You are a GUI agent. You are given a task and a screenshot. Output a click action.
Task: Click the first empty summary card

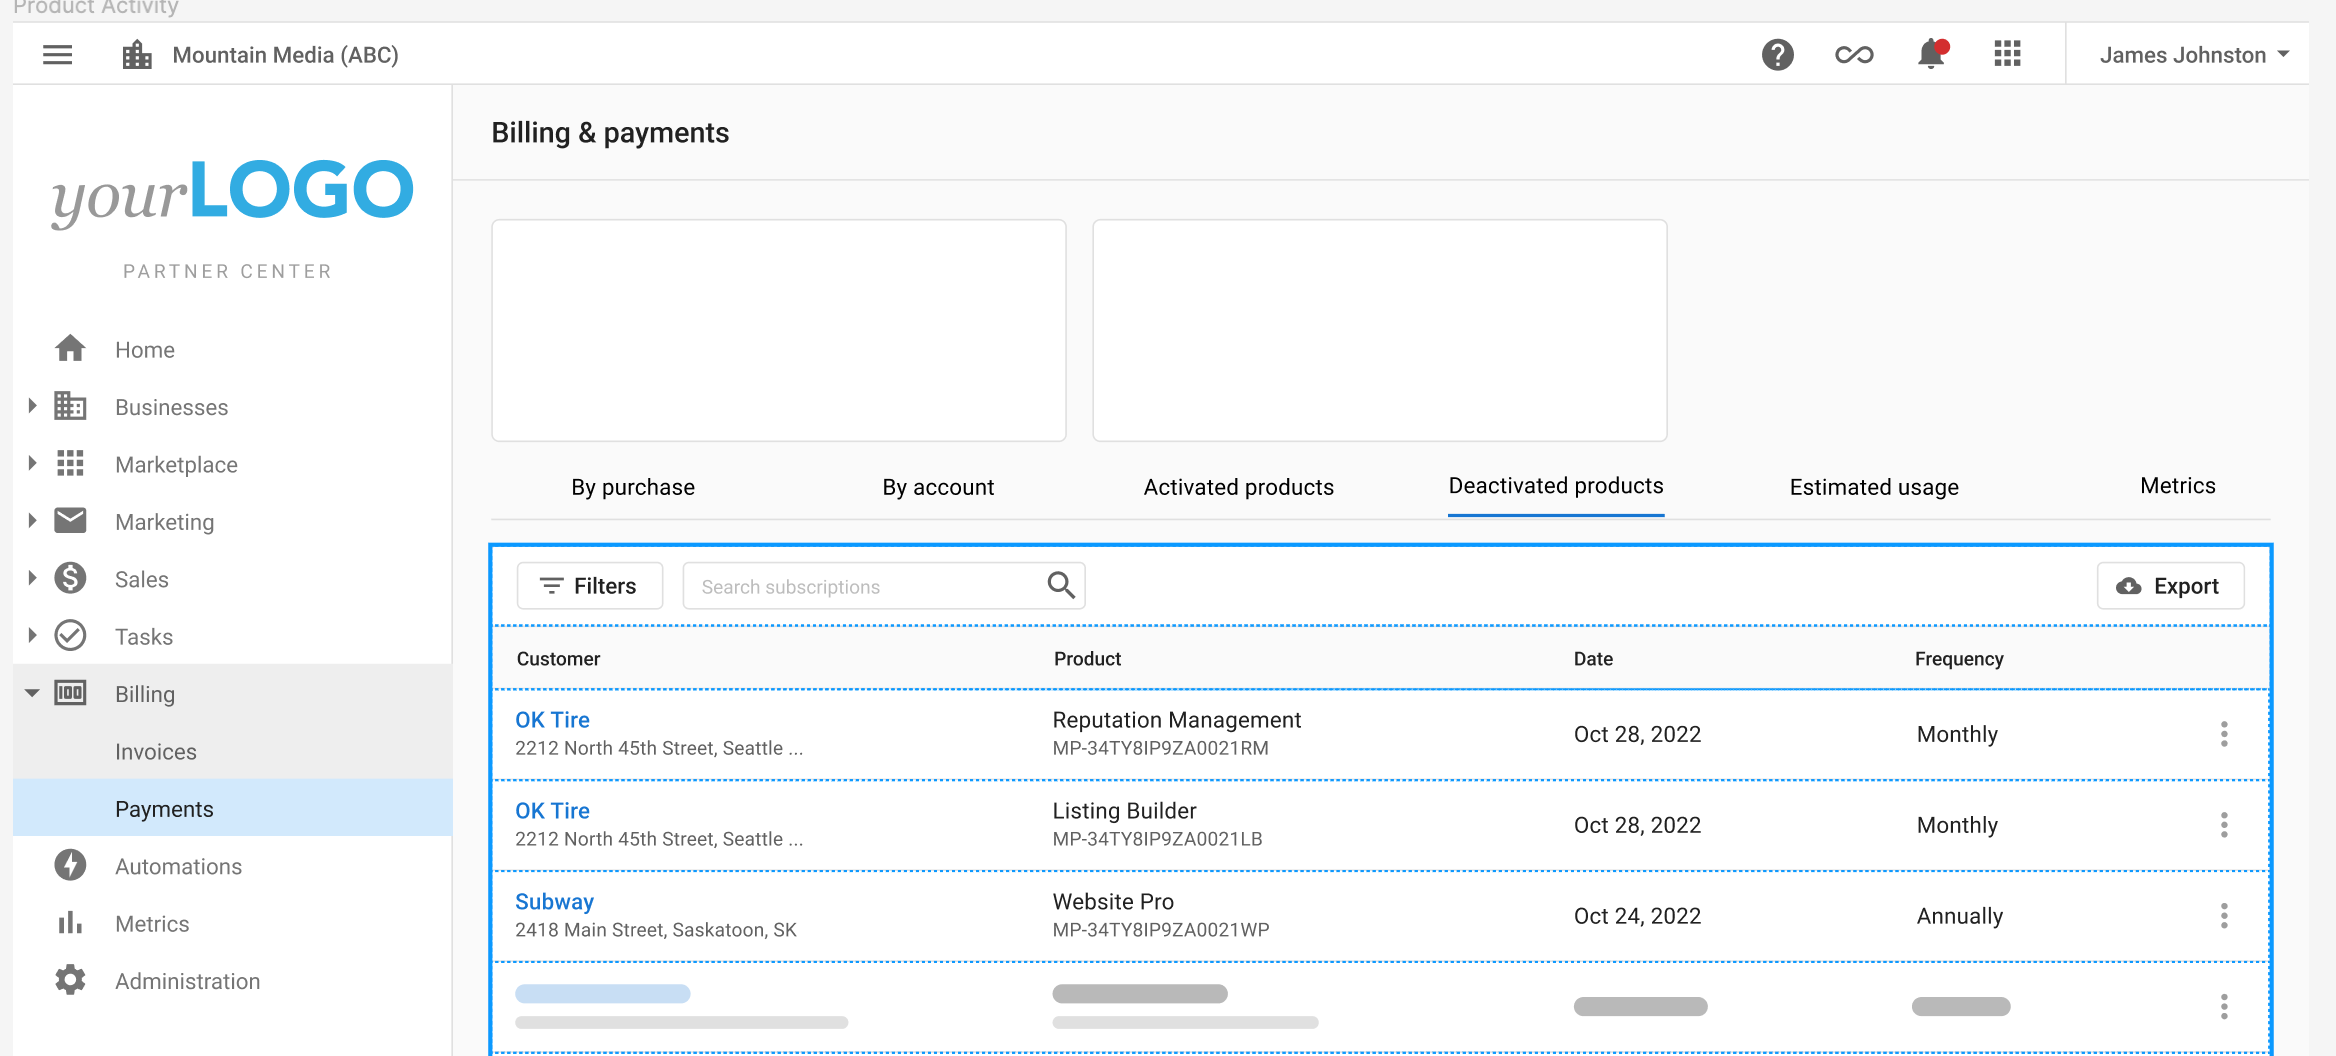point(779,330)
